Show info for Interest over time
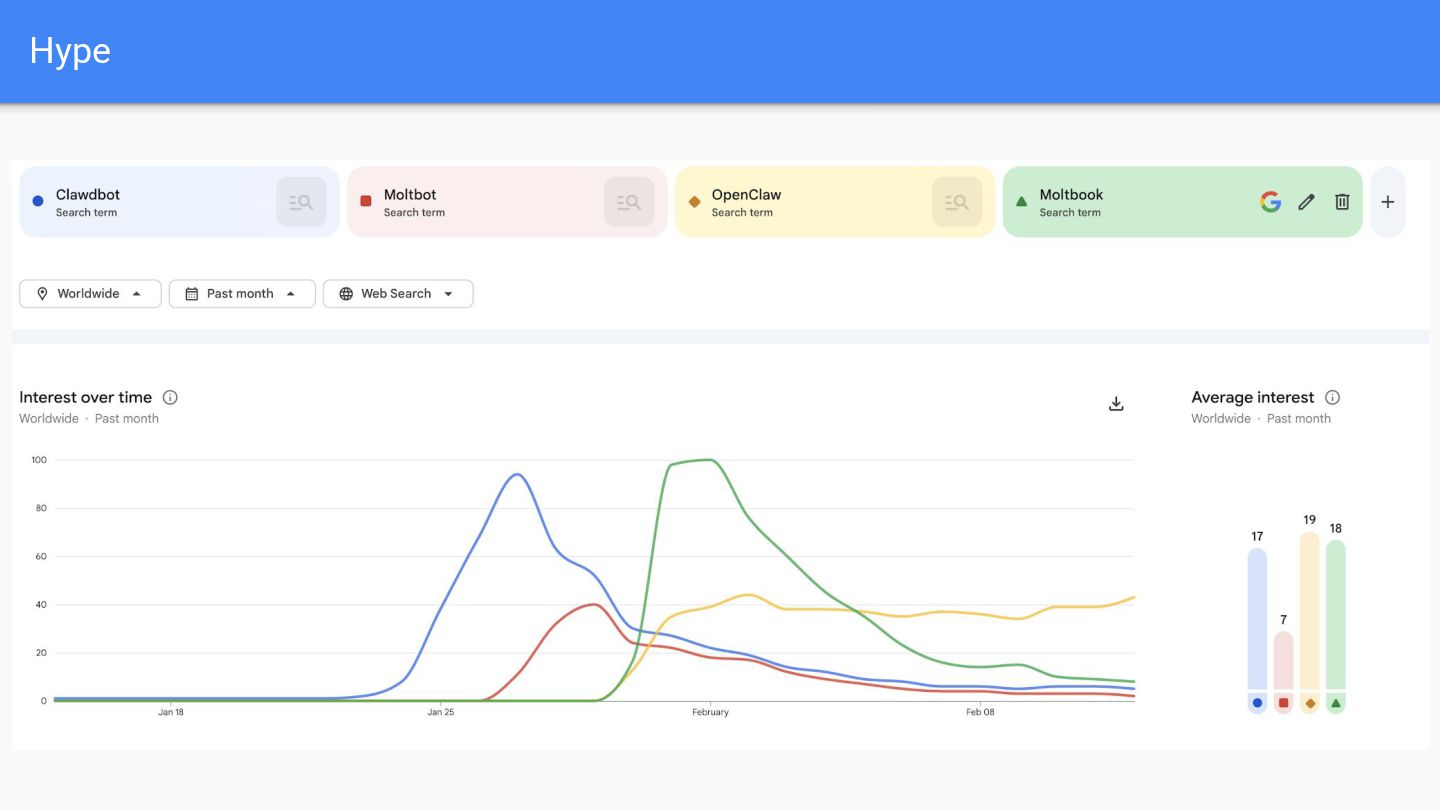 point(170,398)
